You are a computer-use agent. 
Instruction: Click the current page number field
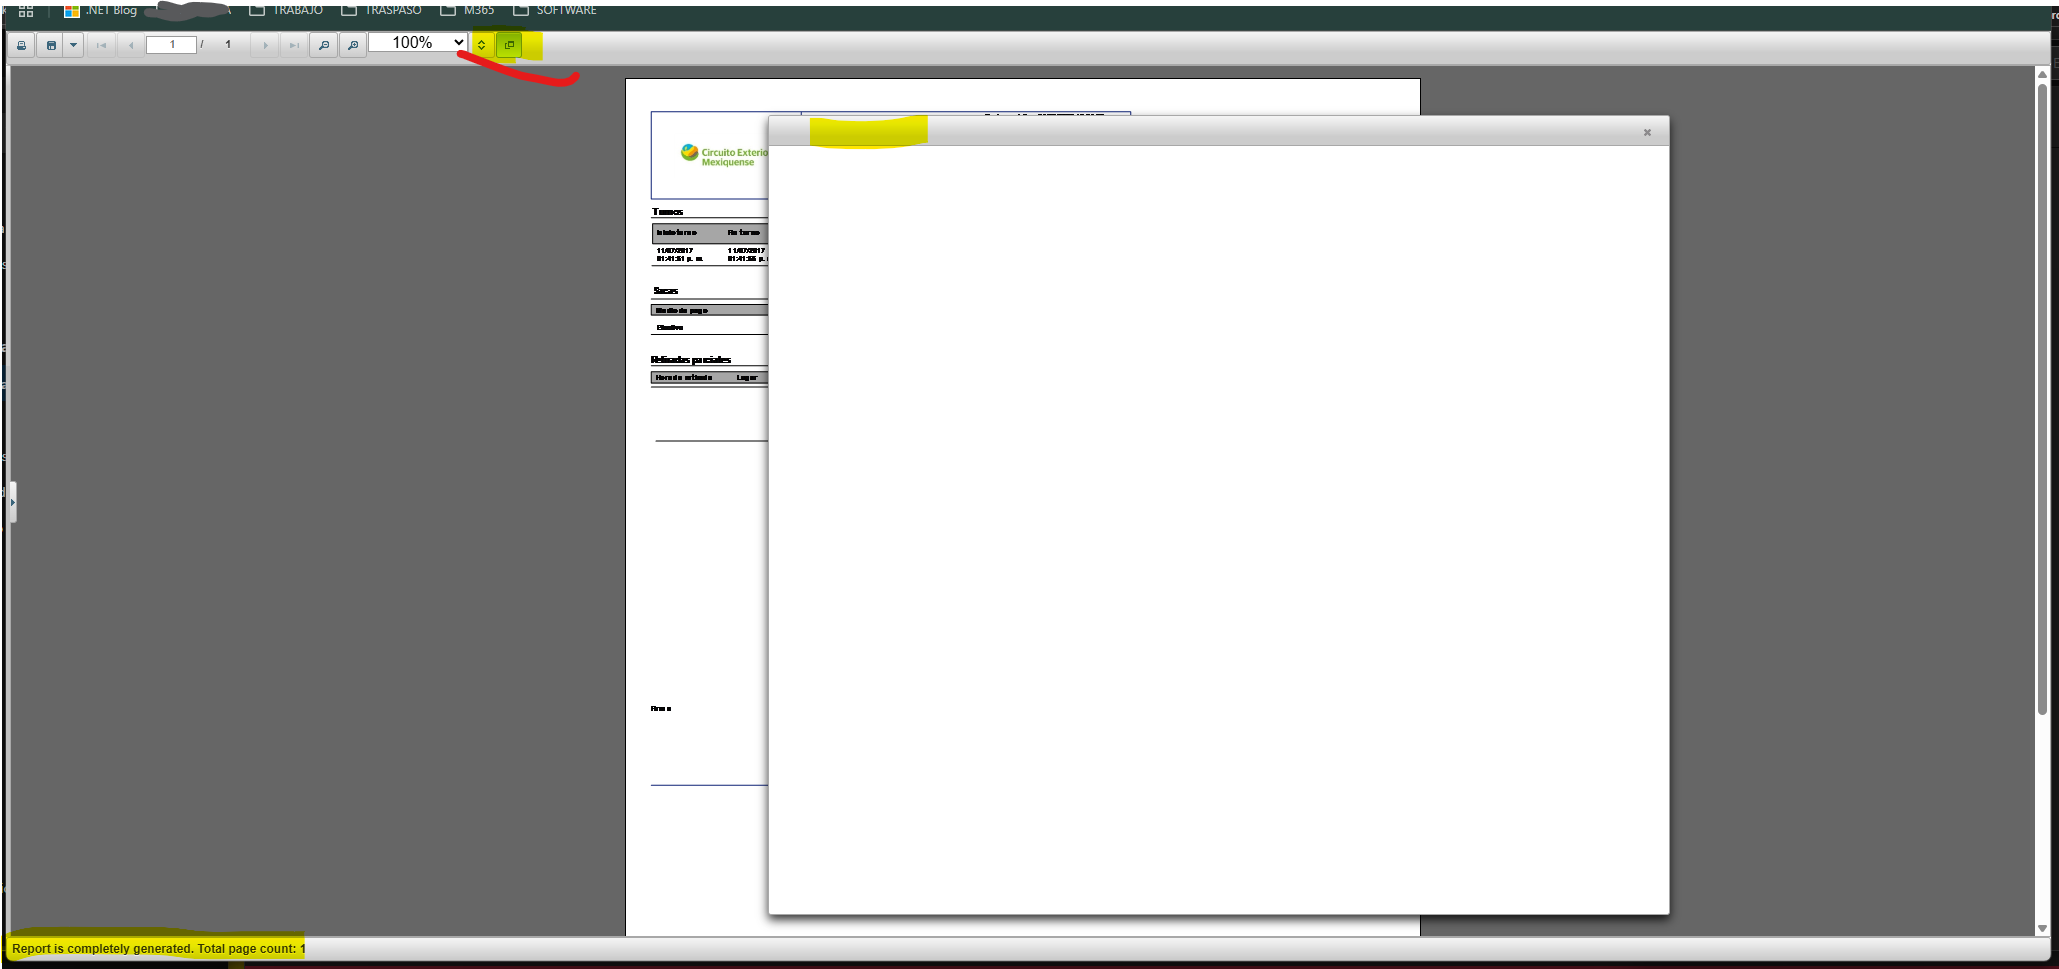coord(171,45)
